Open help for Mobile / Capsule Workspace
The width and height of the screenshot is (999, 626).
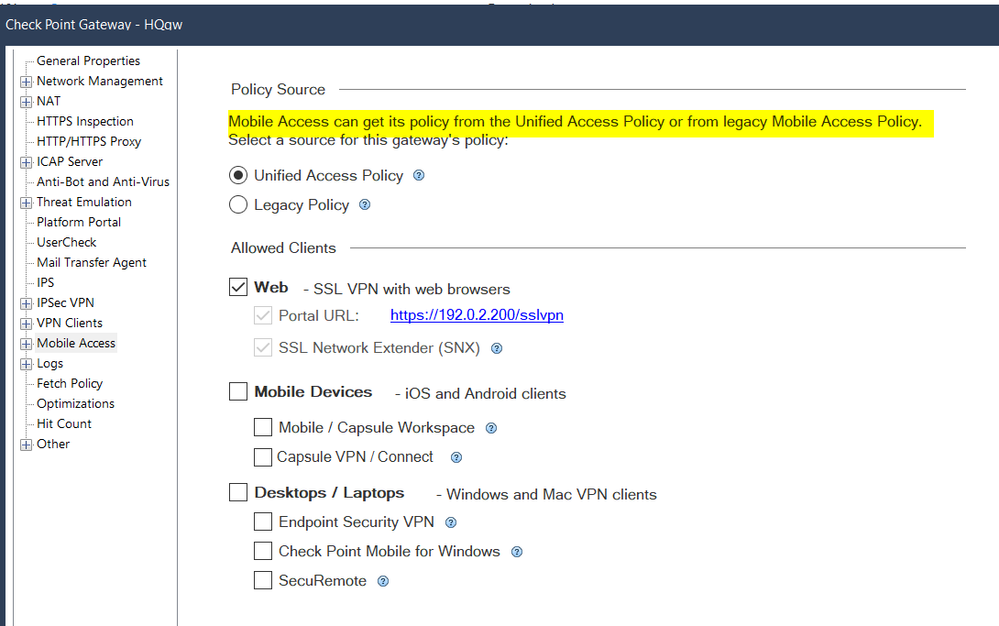coord(491,428)
